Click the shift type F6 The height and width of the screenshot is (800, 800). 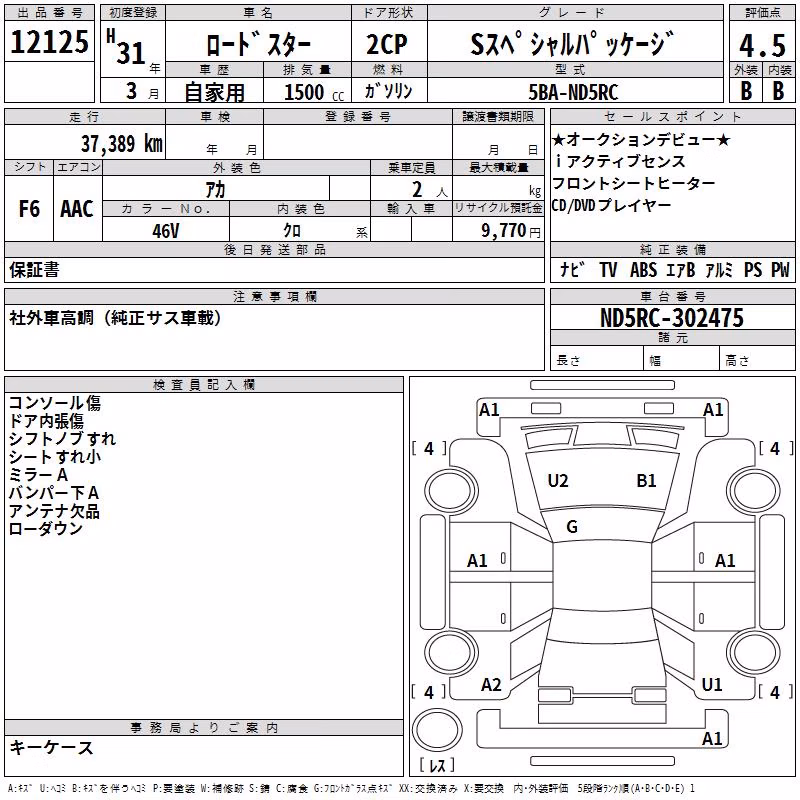pos(29,208)
